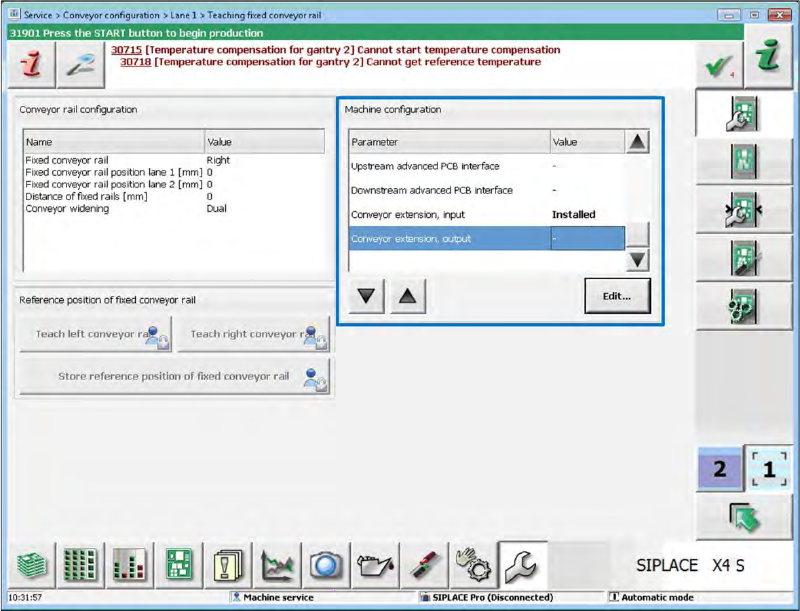Open the camera vision icon
Screen dimensions: 800x611
click(326, 565)
